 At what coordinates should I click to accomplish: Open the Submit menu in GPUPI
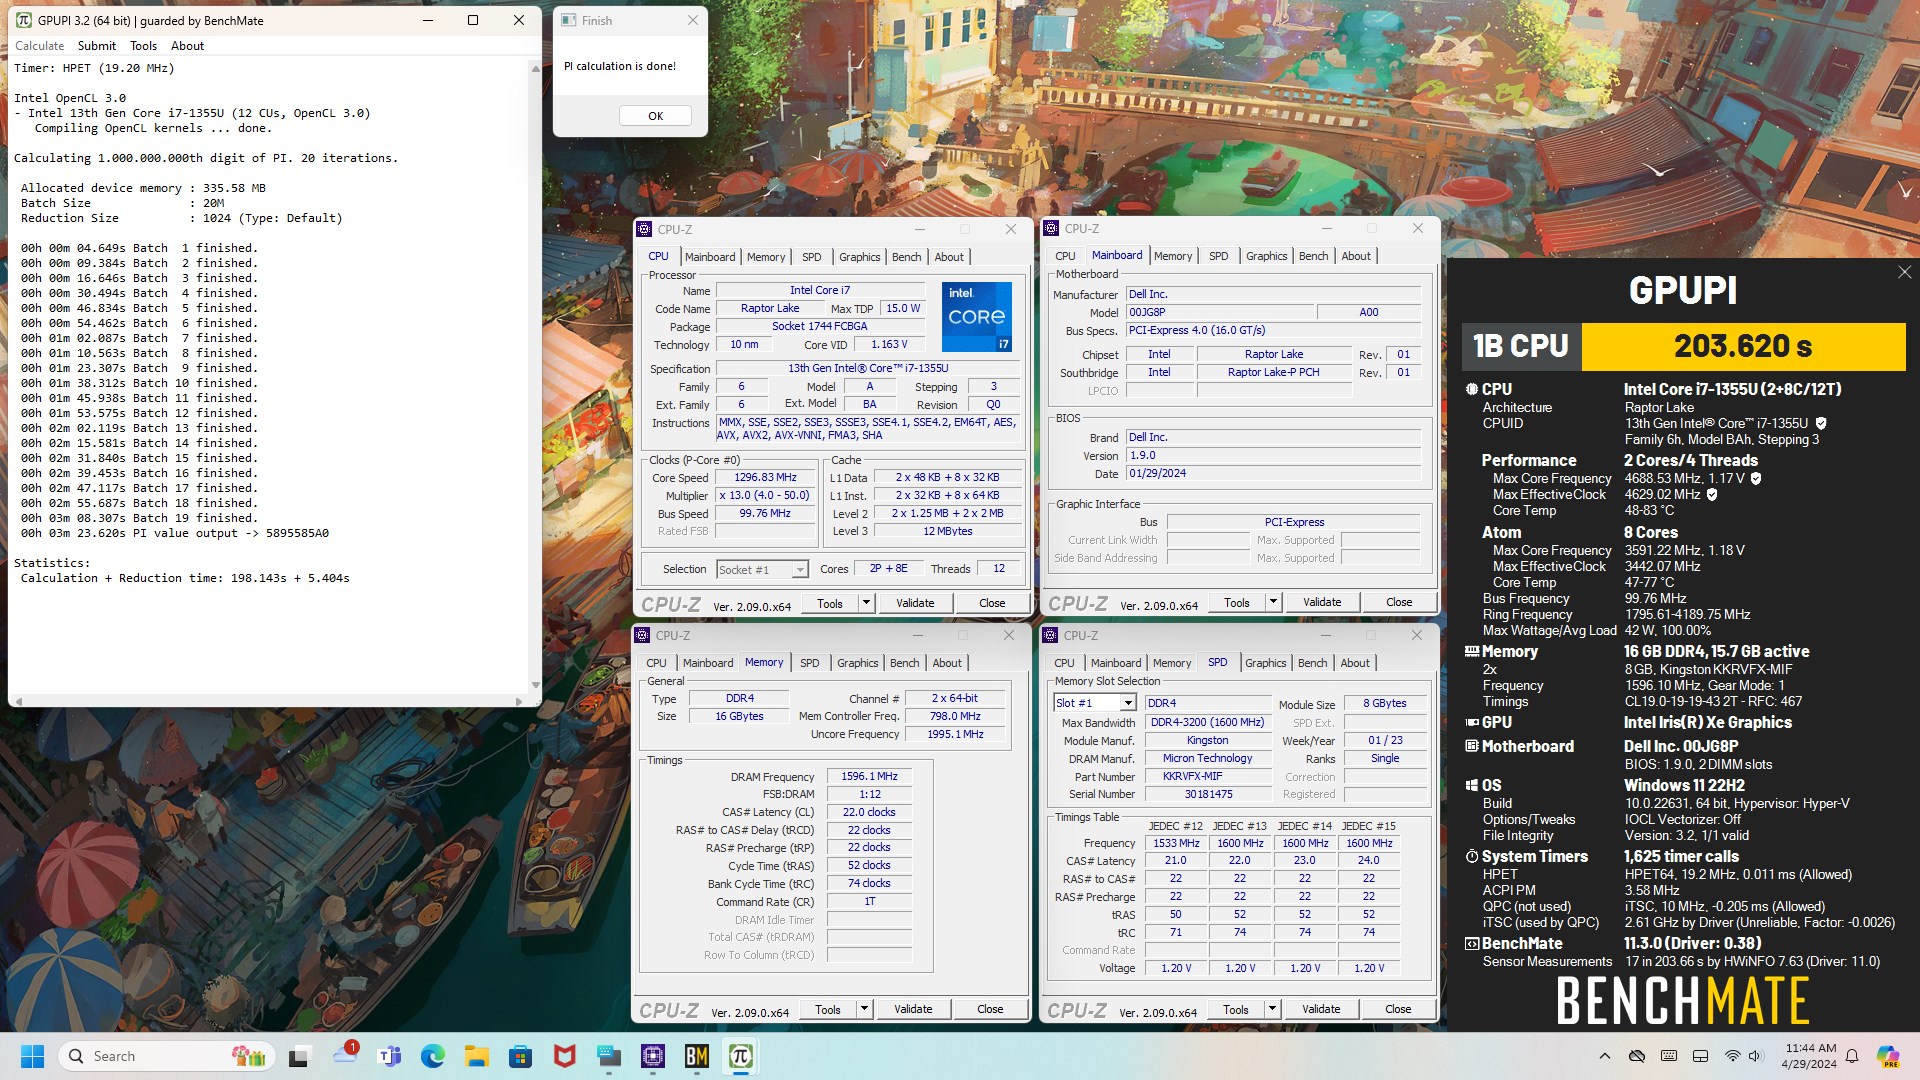coord(97,46)
